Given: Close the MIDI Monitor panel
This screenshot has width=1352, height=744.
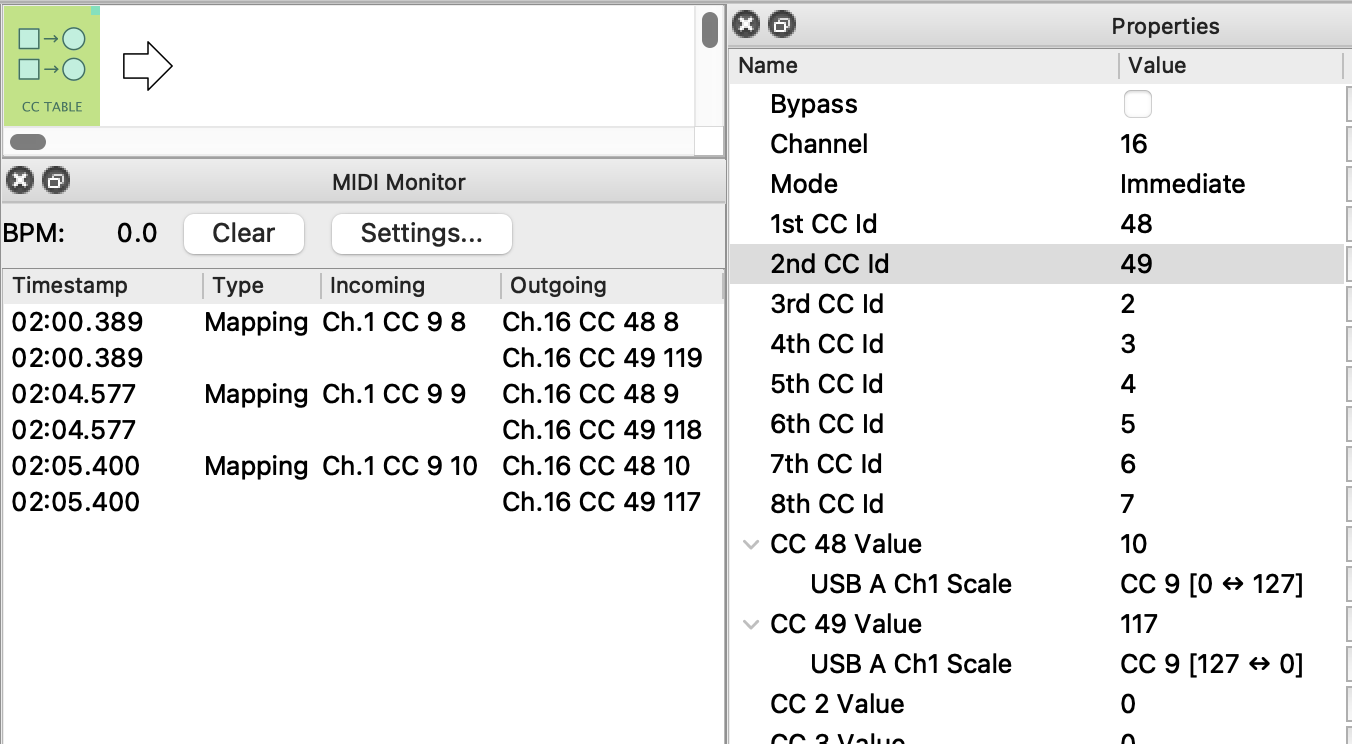Looking at the screenshot, I should click(x=20, y=181).
